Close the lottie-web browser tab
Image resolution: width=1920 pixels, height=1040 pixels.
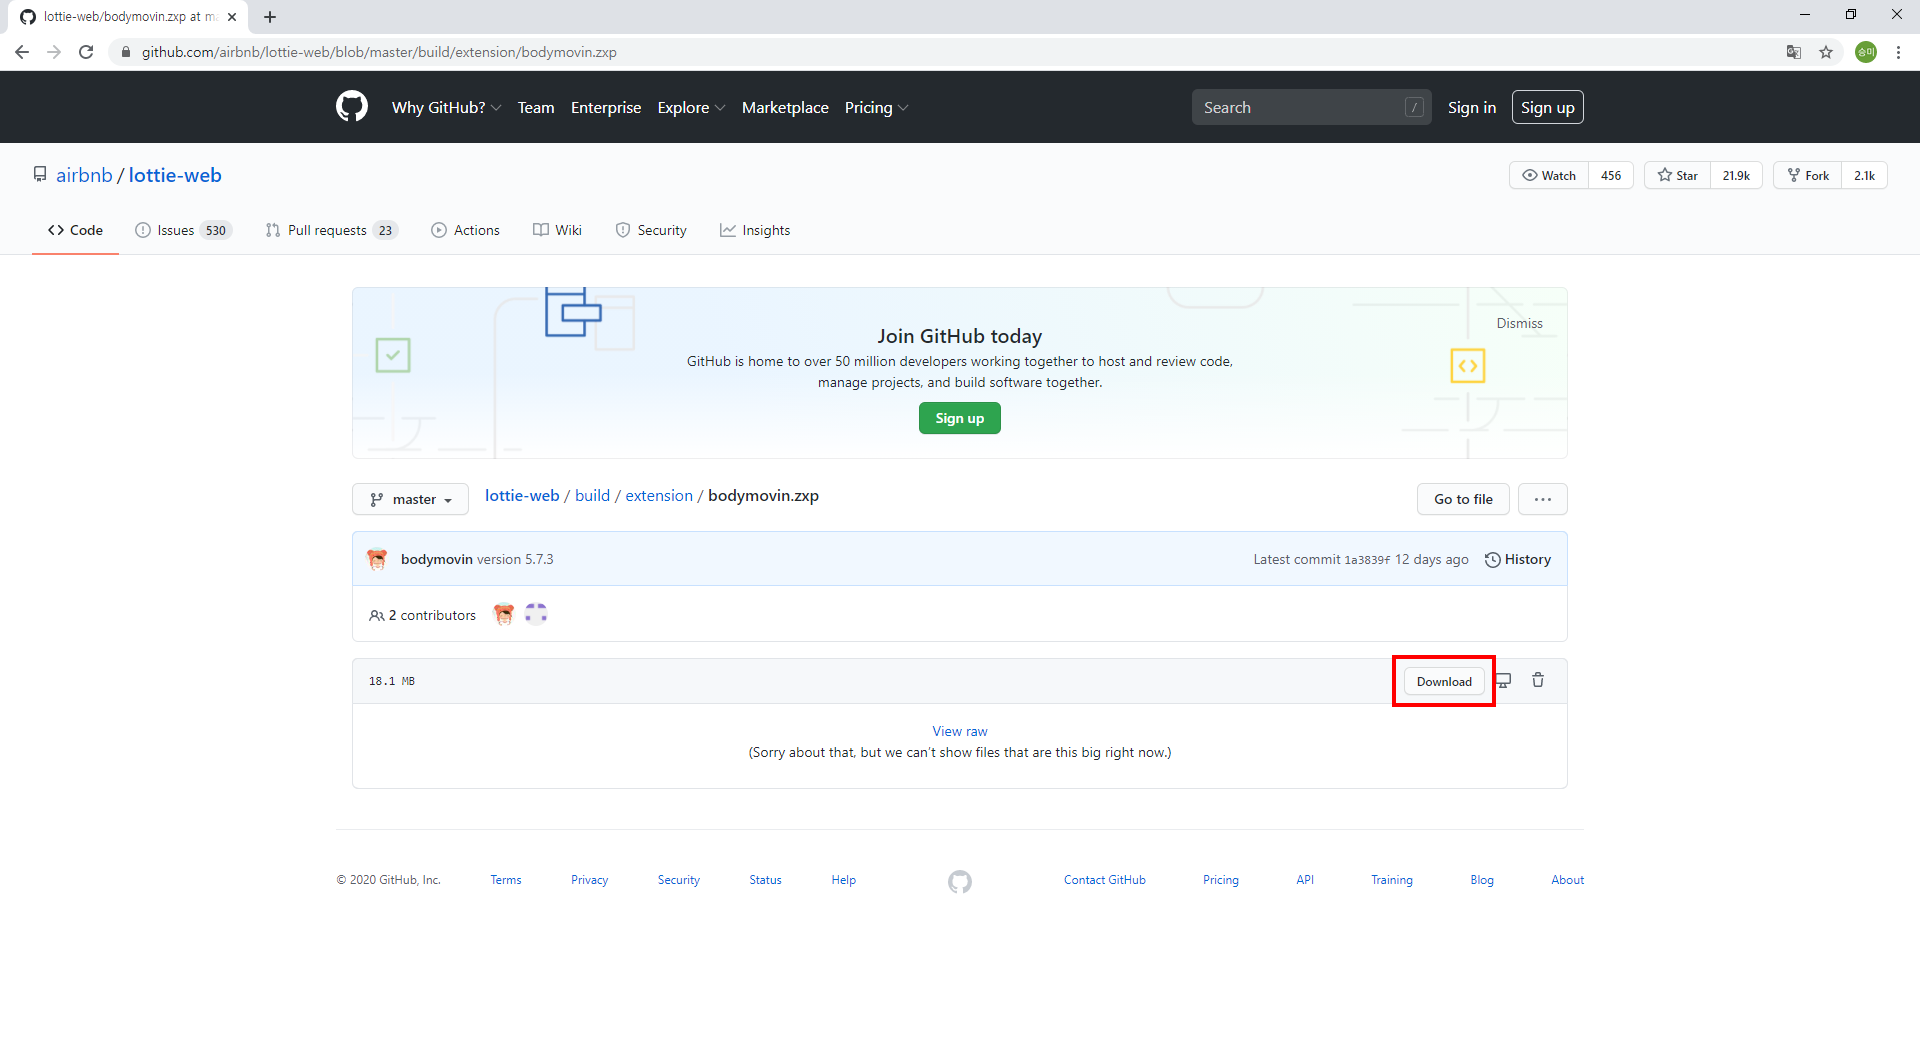click(x=232, y=17)
